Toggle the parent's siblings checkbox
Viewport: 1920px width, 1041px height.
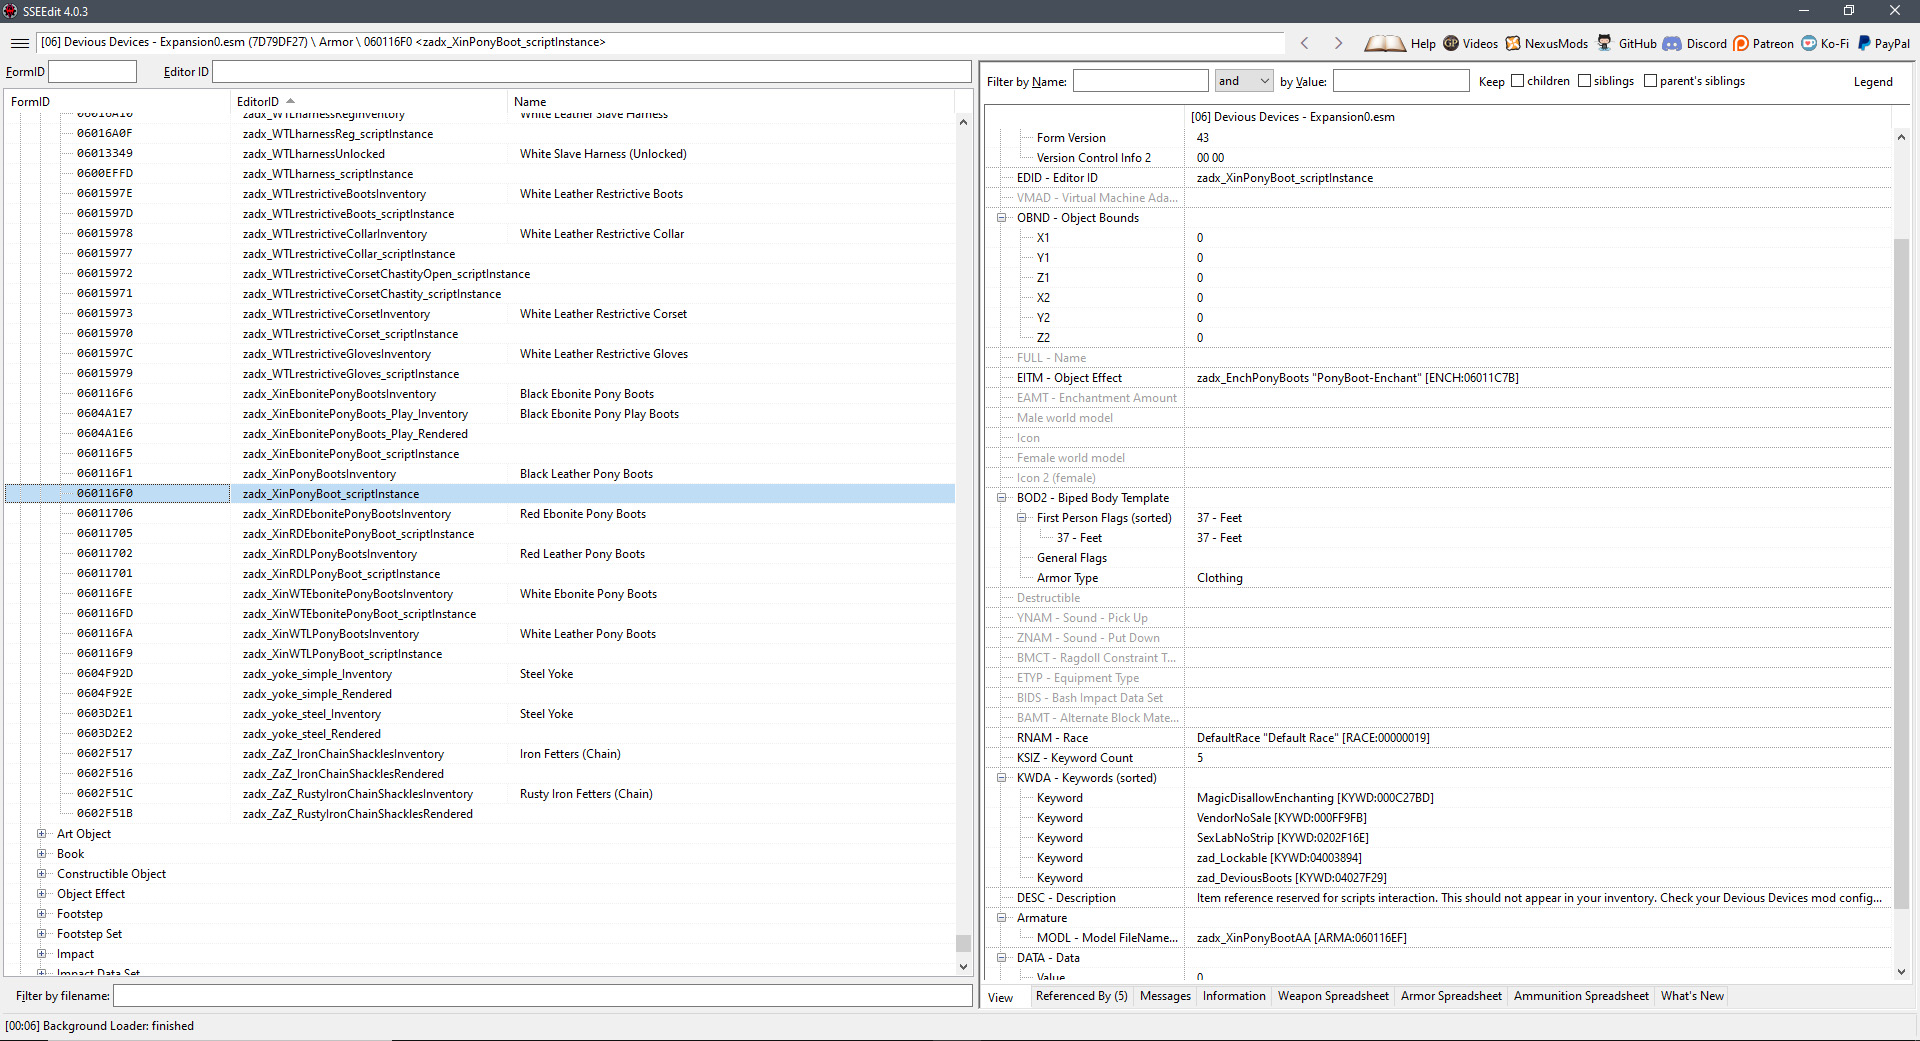[x=1650, y=81]
